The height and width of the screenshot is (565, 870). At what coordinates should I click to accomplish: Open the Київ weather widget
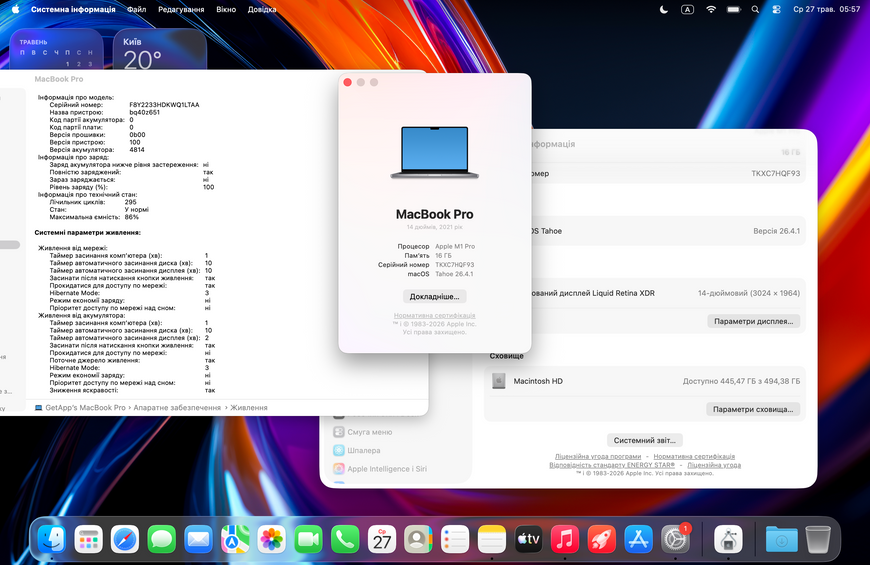click(160, 49)
